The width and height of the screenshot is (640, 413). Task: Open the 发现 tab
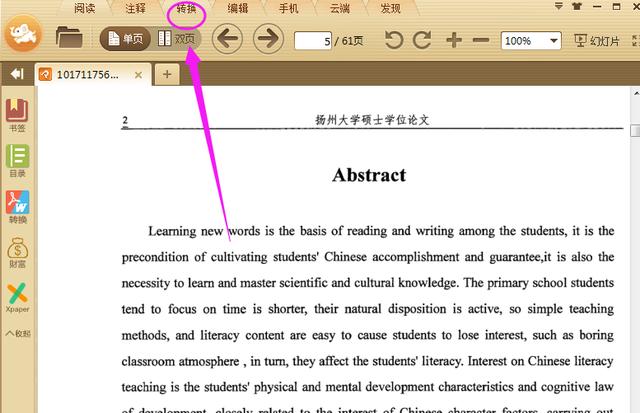click(x=391, y=8)
